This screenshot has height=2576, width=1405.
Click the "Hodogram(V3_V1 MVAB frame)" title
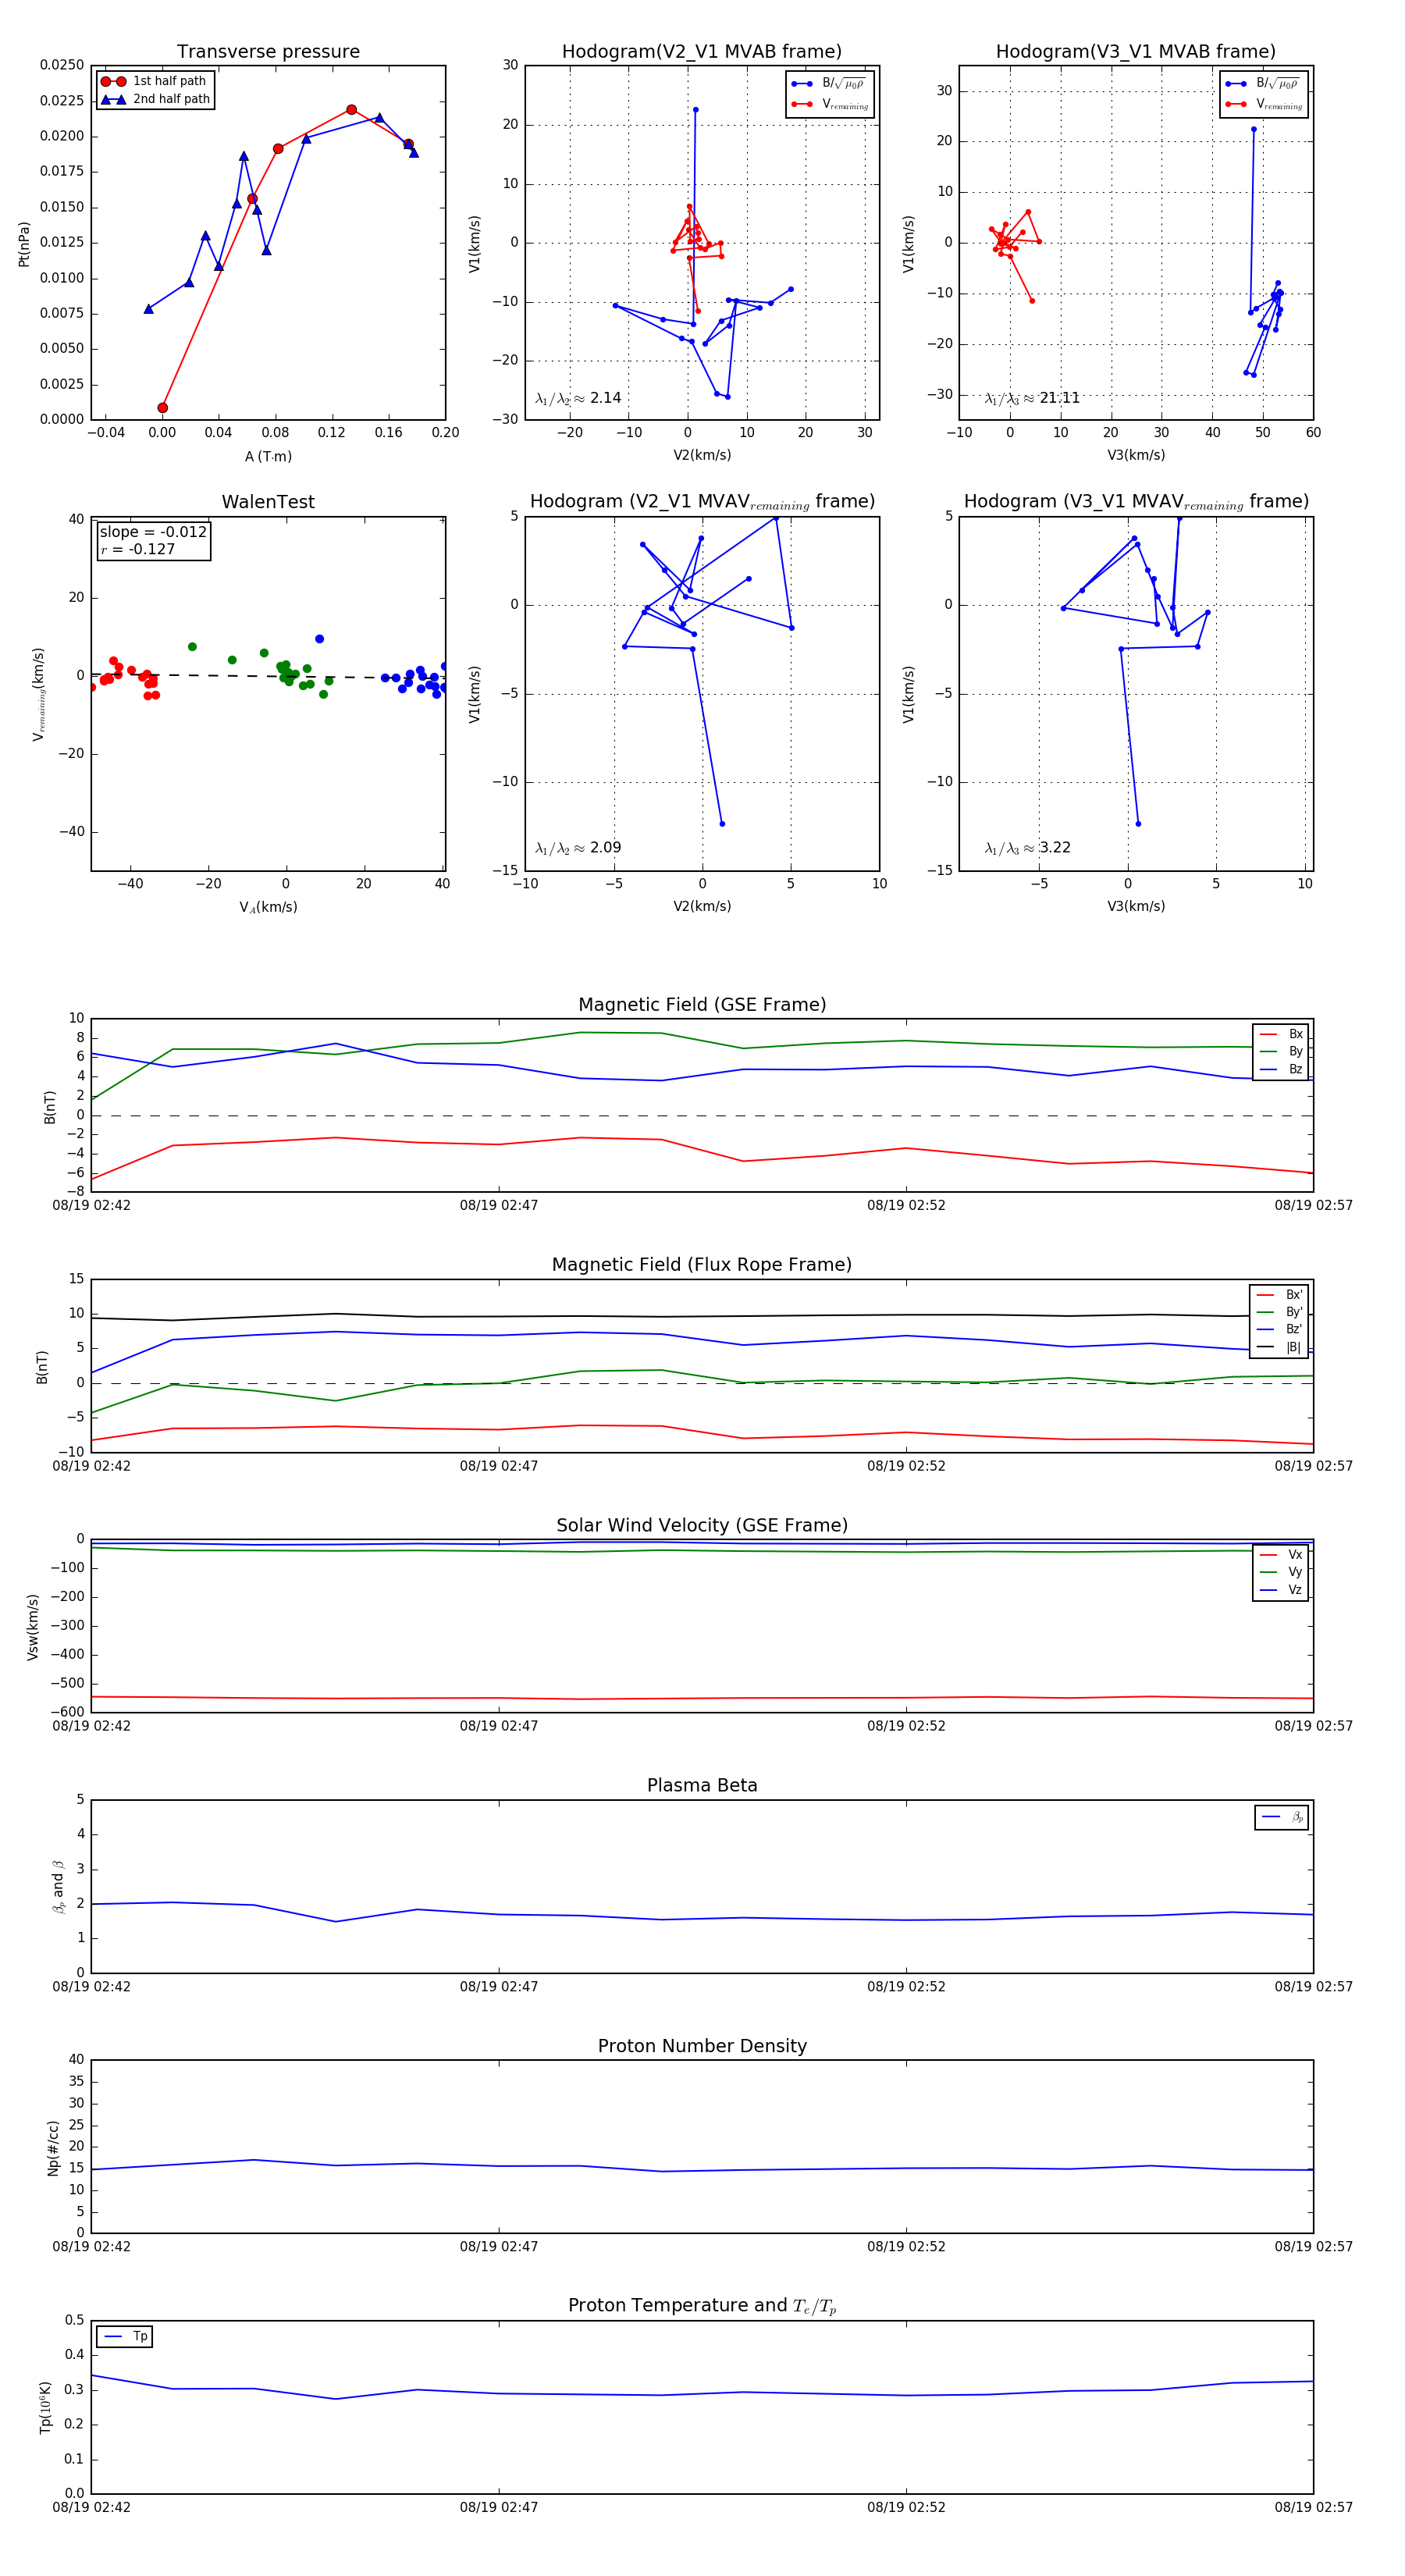(1136, 52)
